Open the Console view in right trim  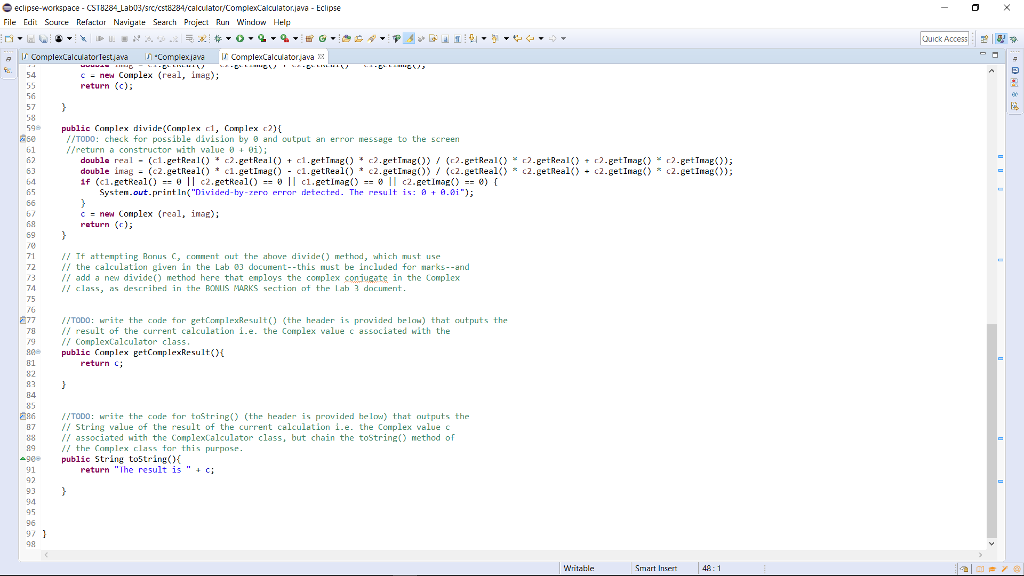pos(1015,71)
